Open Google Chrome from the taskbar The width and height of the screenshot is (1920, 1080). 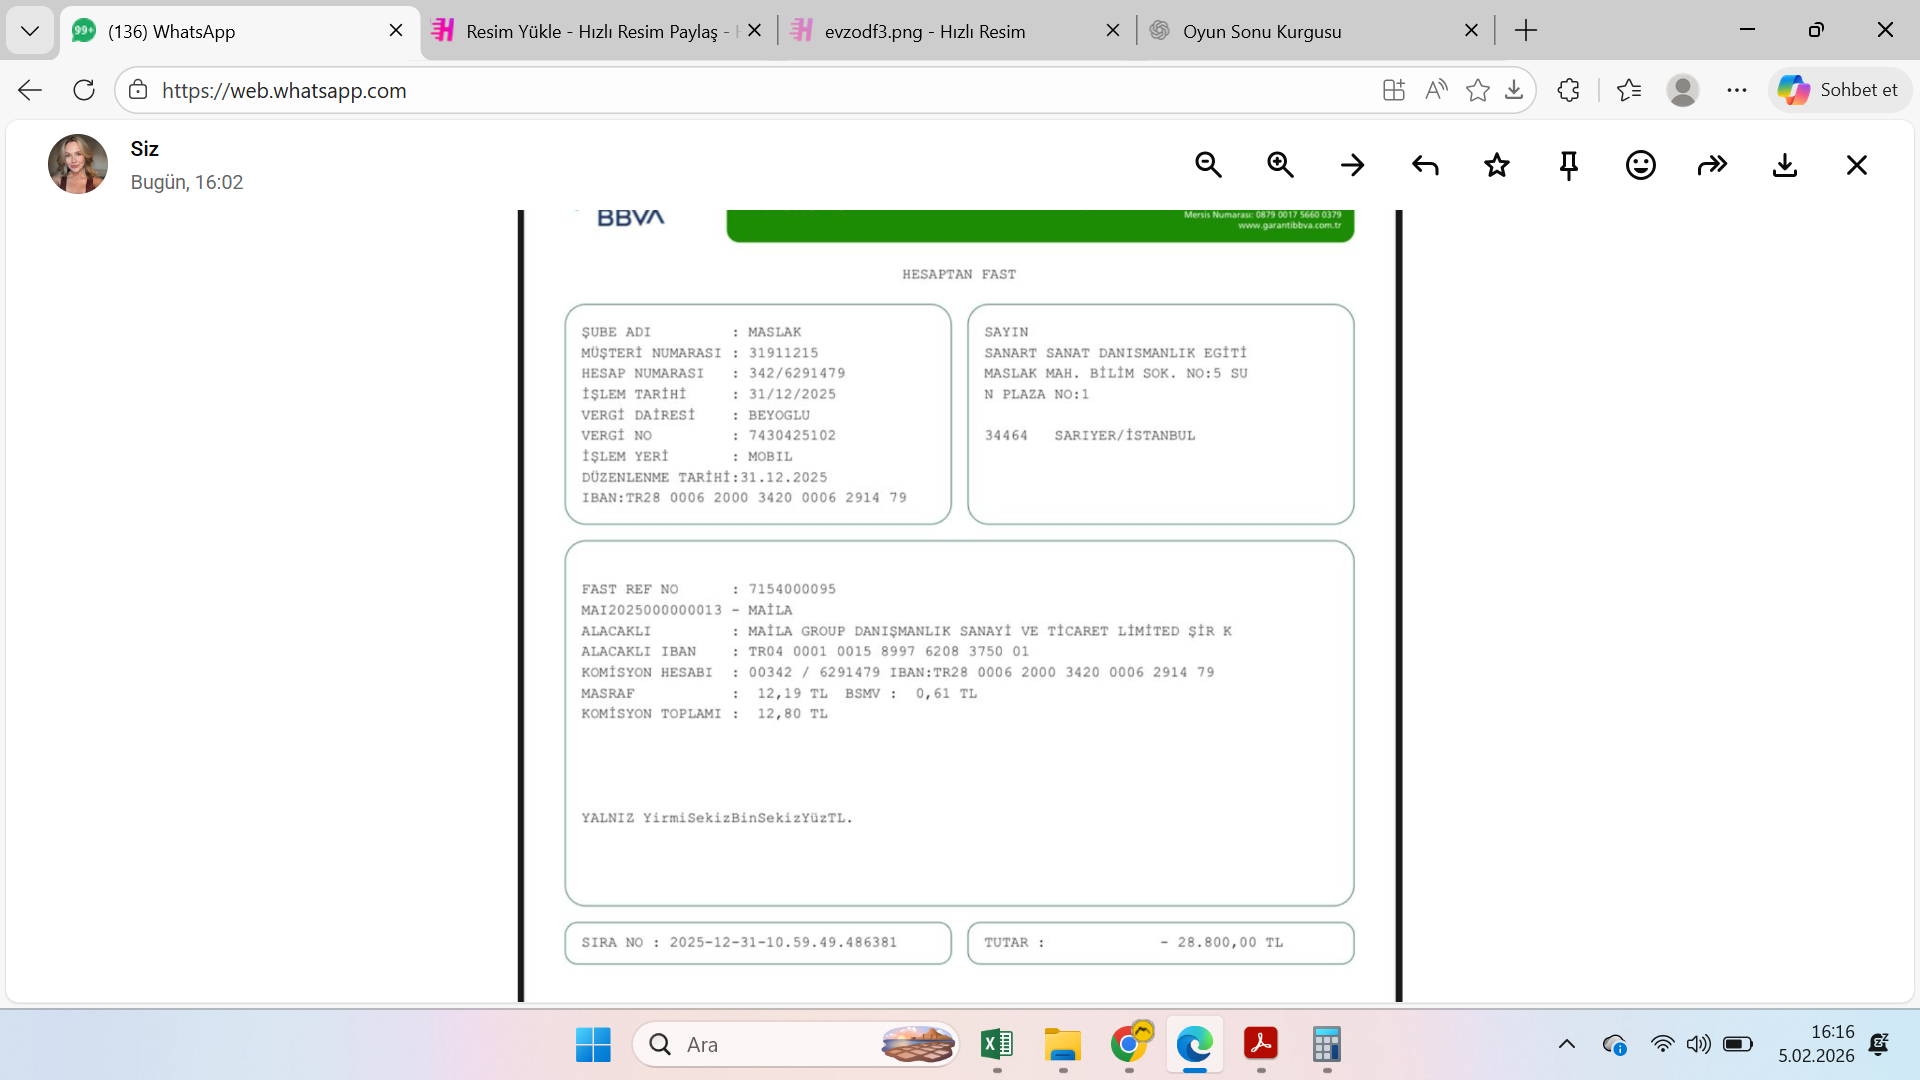click(1129, 1045)
